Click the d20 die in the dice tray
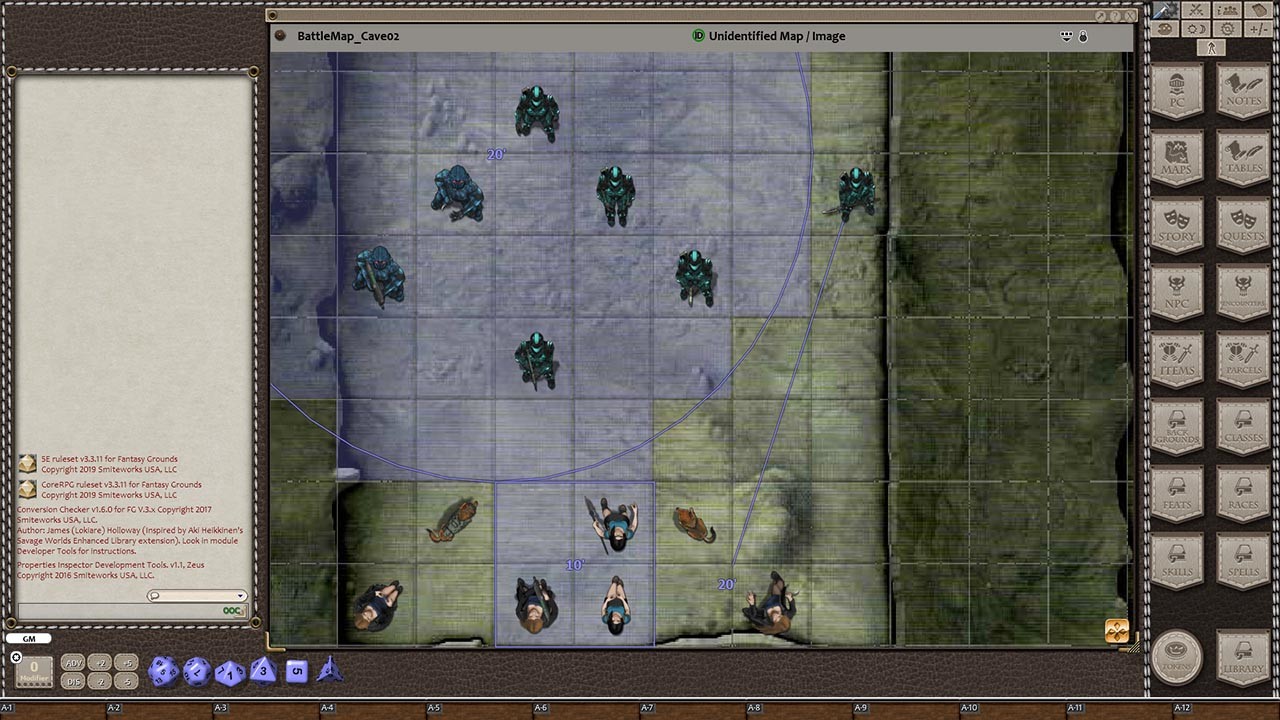 click(162, 672)
